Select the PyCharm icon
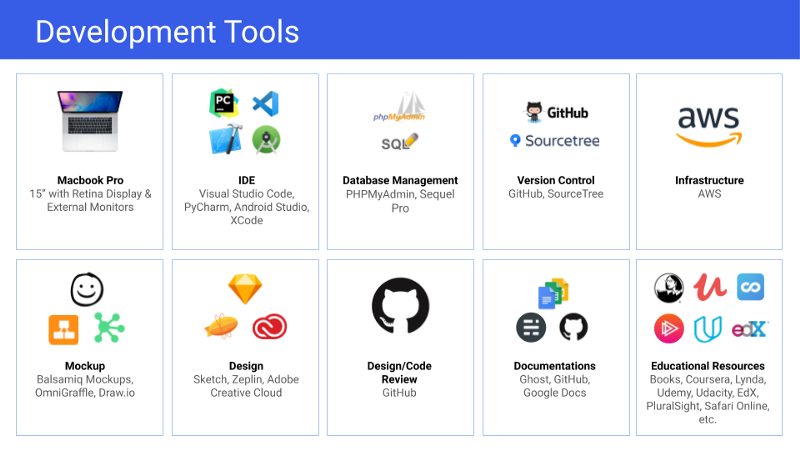Screen dimensions: 800x450 [x=224, y=103]
